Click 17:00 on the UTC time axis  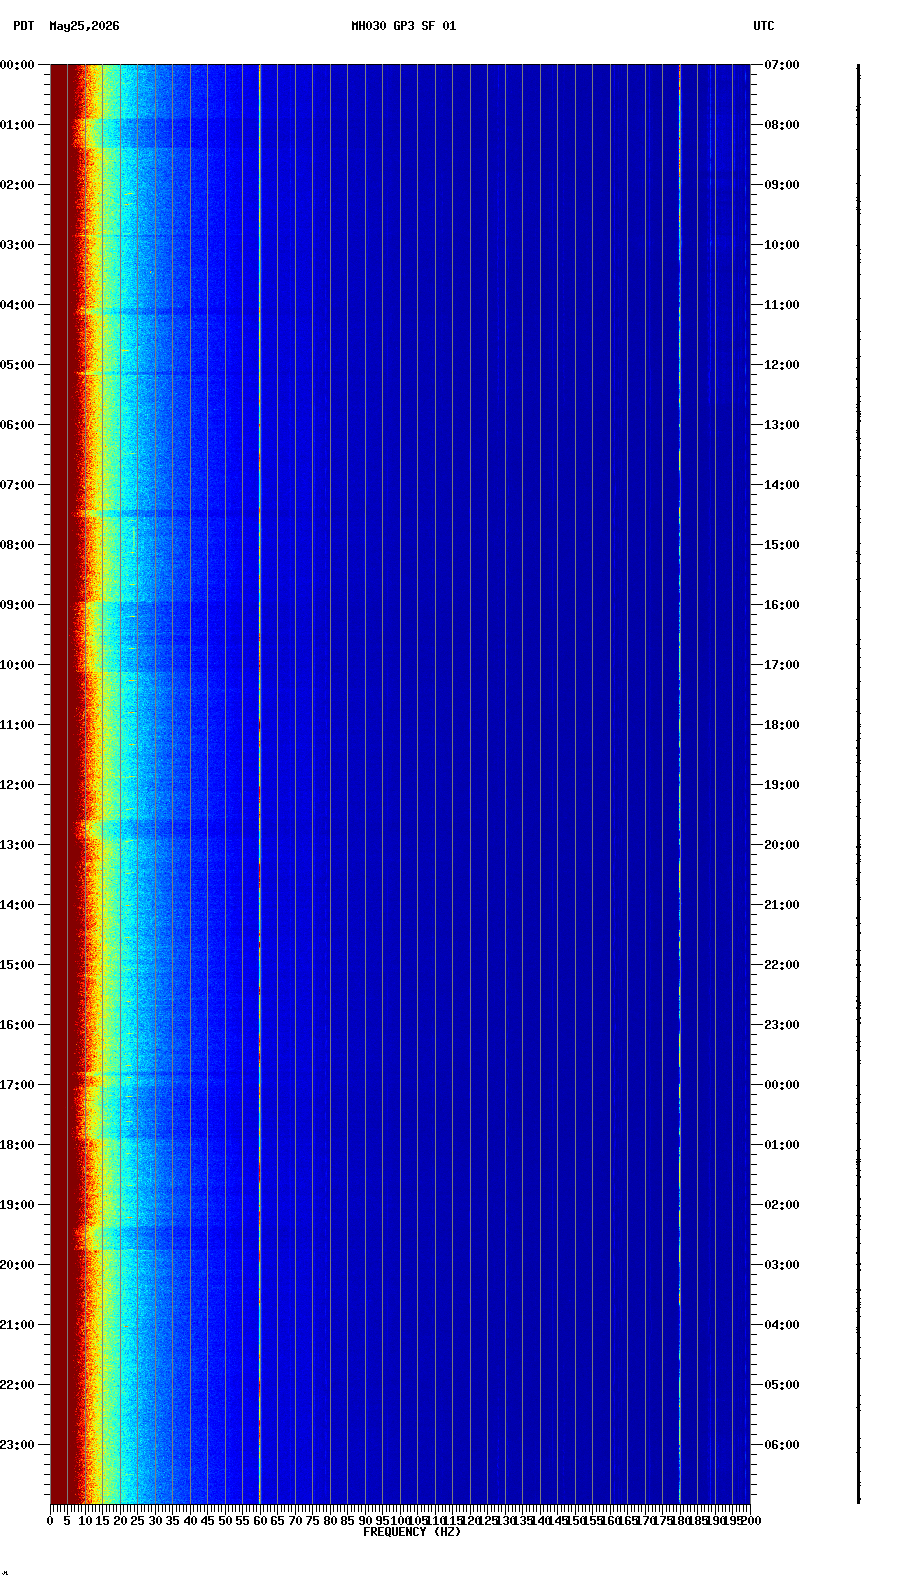point(782,665)
